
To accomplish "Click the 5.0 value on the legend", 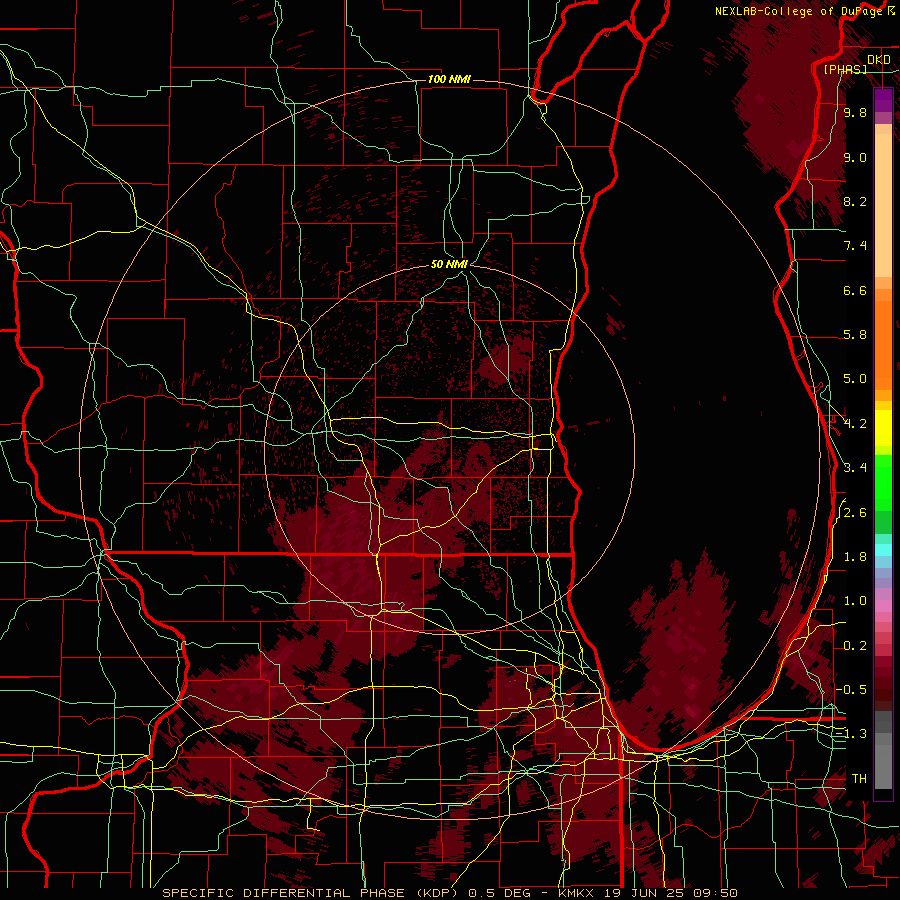I will point(855,379).
